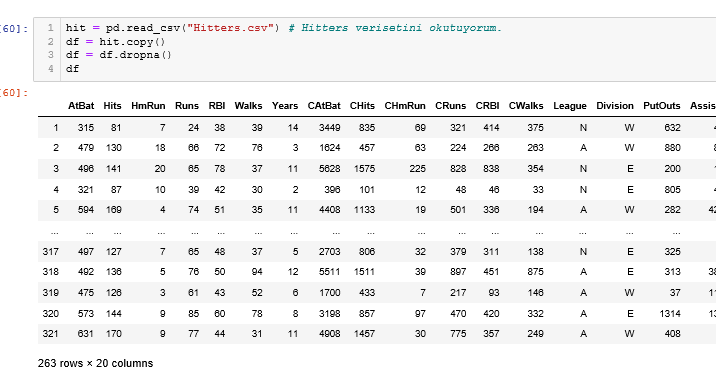Viewport: 716px width, 376px height.
Task: Click the comment 'Hitters verisetini okutuyorum.'
Action: [402, 28]
